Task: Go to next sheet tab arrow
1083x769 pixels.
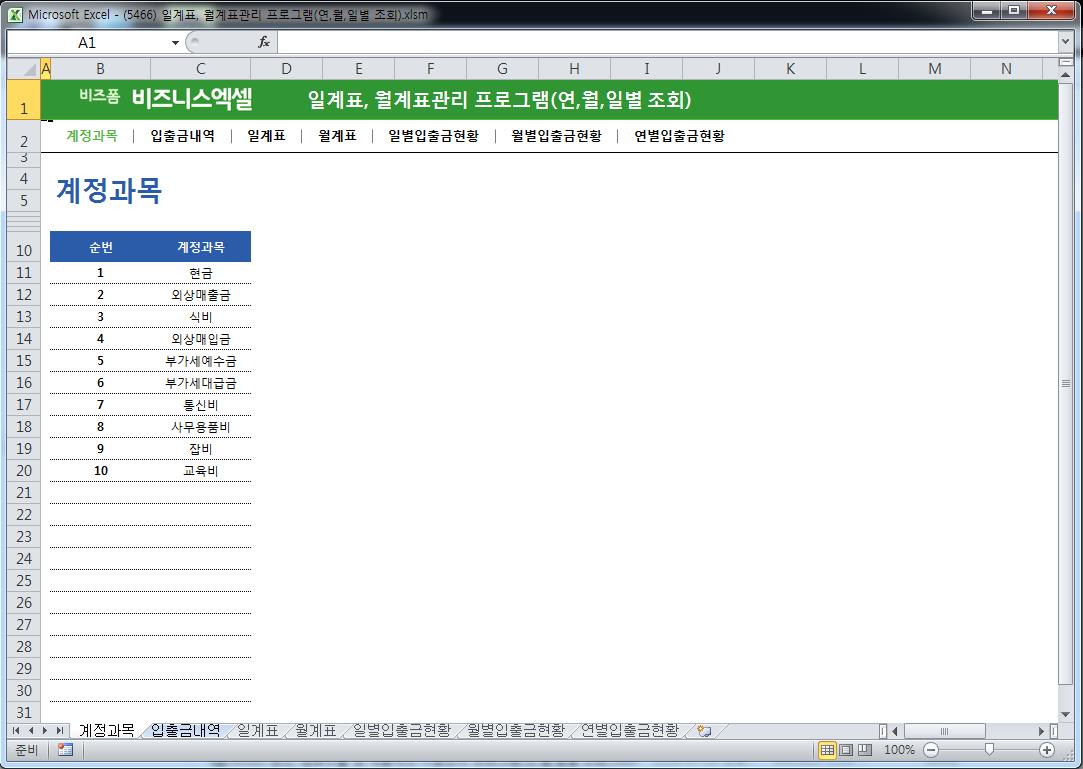Action: pyautogui.click(x=45, y=730)
